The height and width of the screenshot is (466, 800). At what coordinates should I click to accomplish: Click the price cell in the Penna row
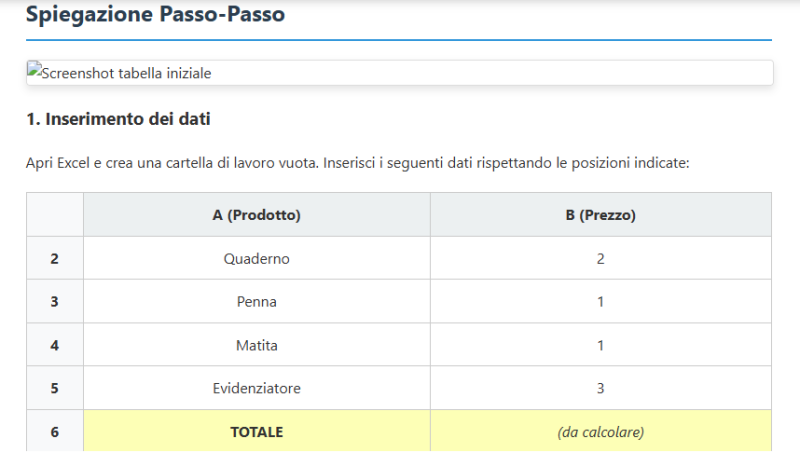click(x=601, y=302)
